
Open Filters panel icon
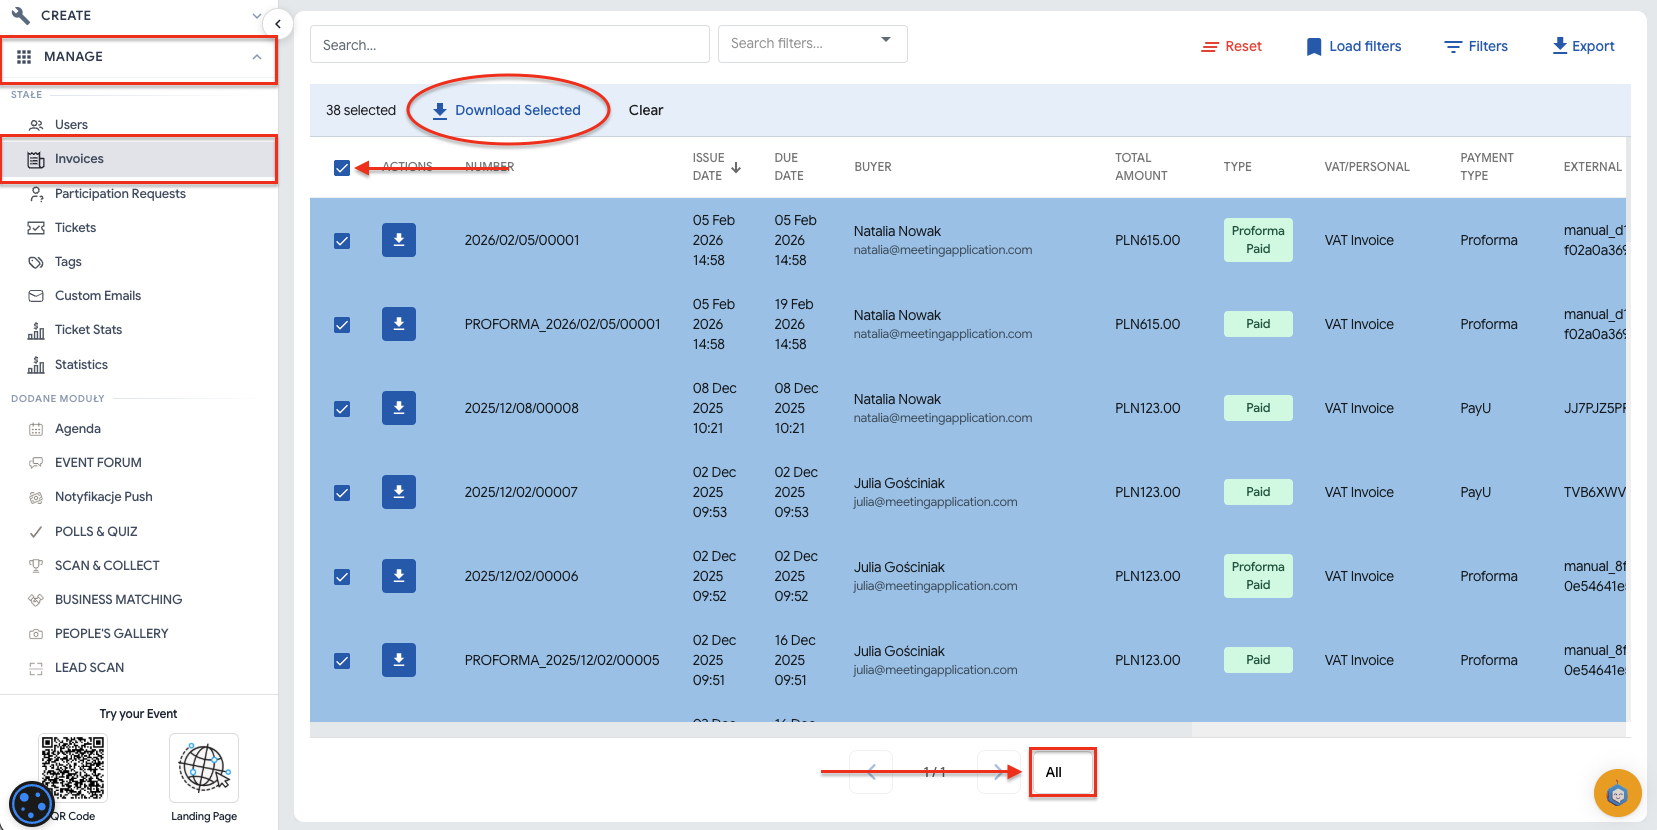coord(1453,47)
